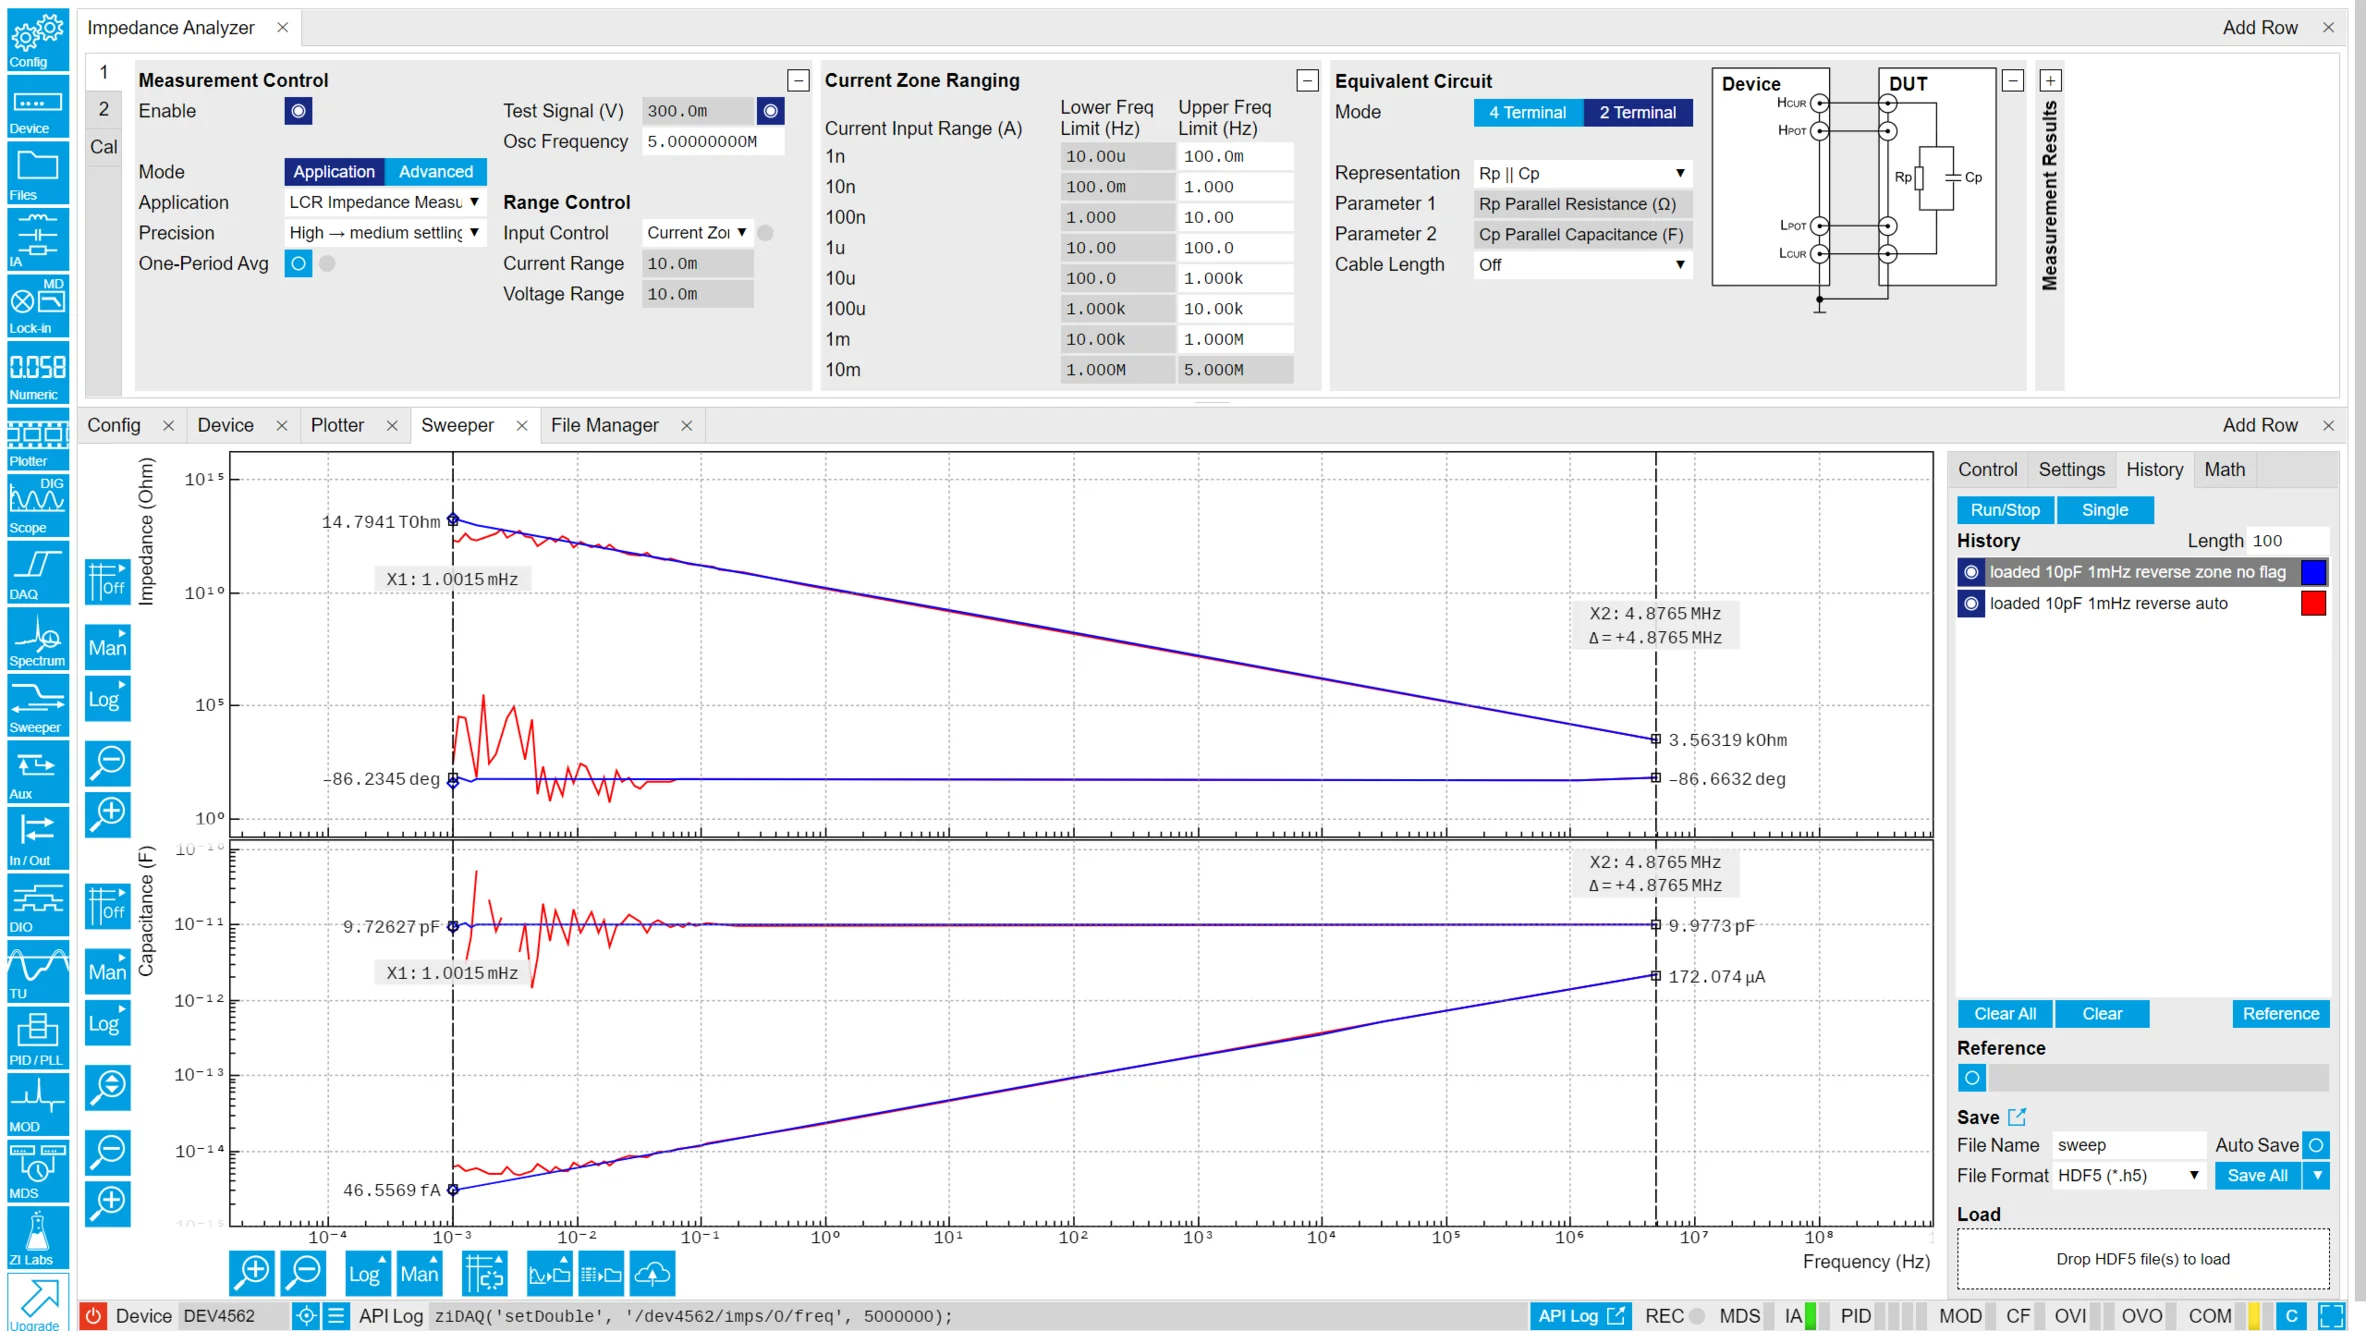Open the Files sidebar icon
Screen dimensions: 2366x1331
[37, 173]
